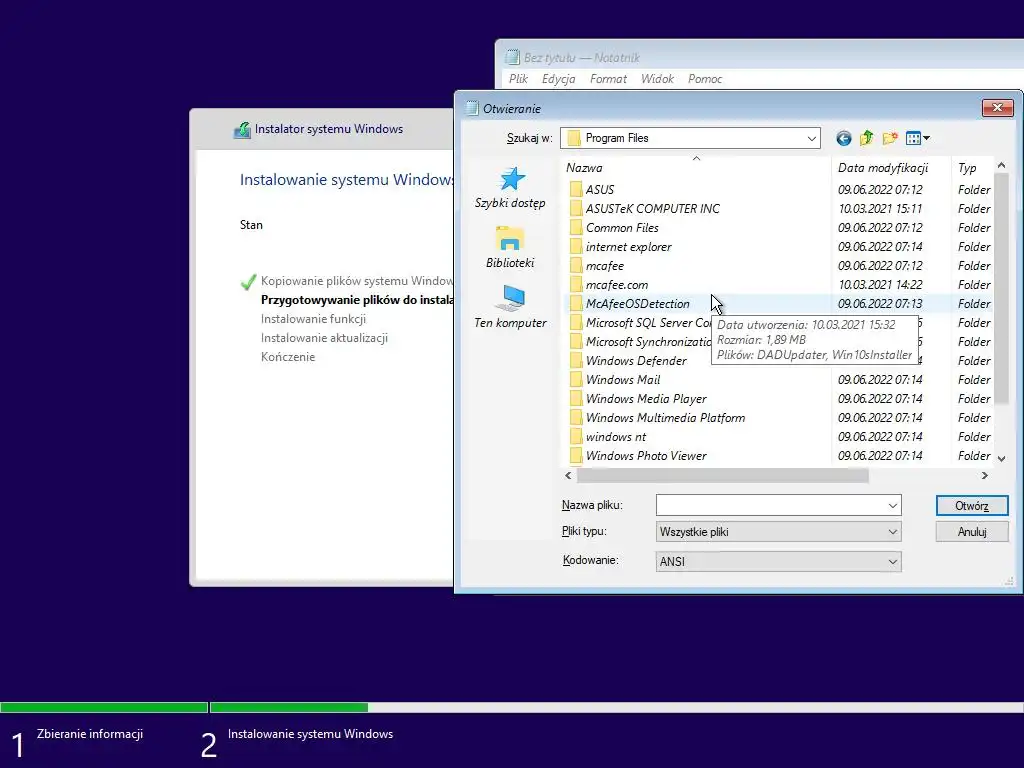Sort by the Typ column header
The image size is (1024, 768).
click(x=972, y=168)
